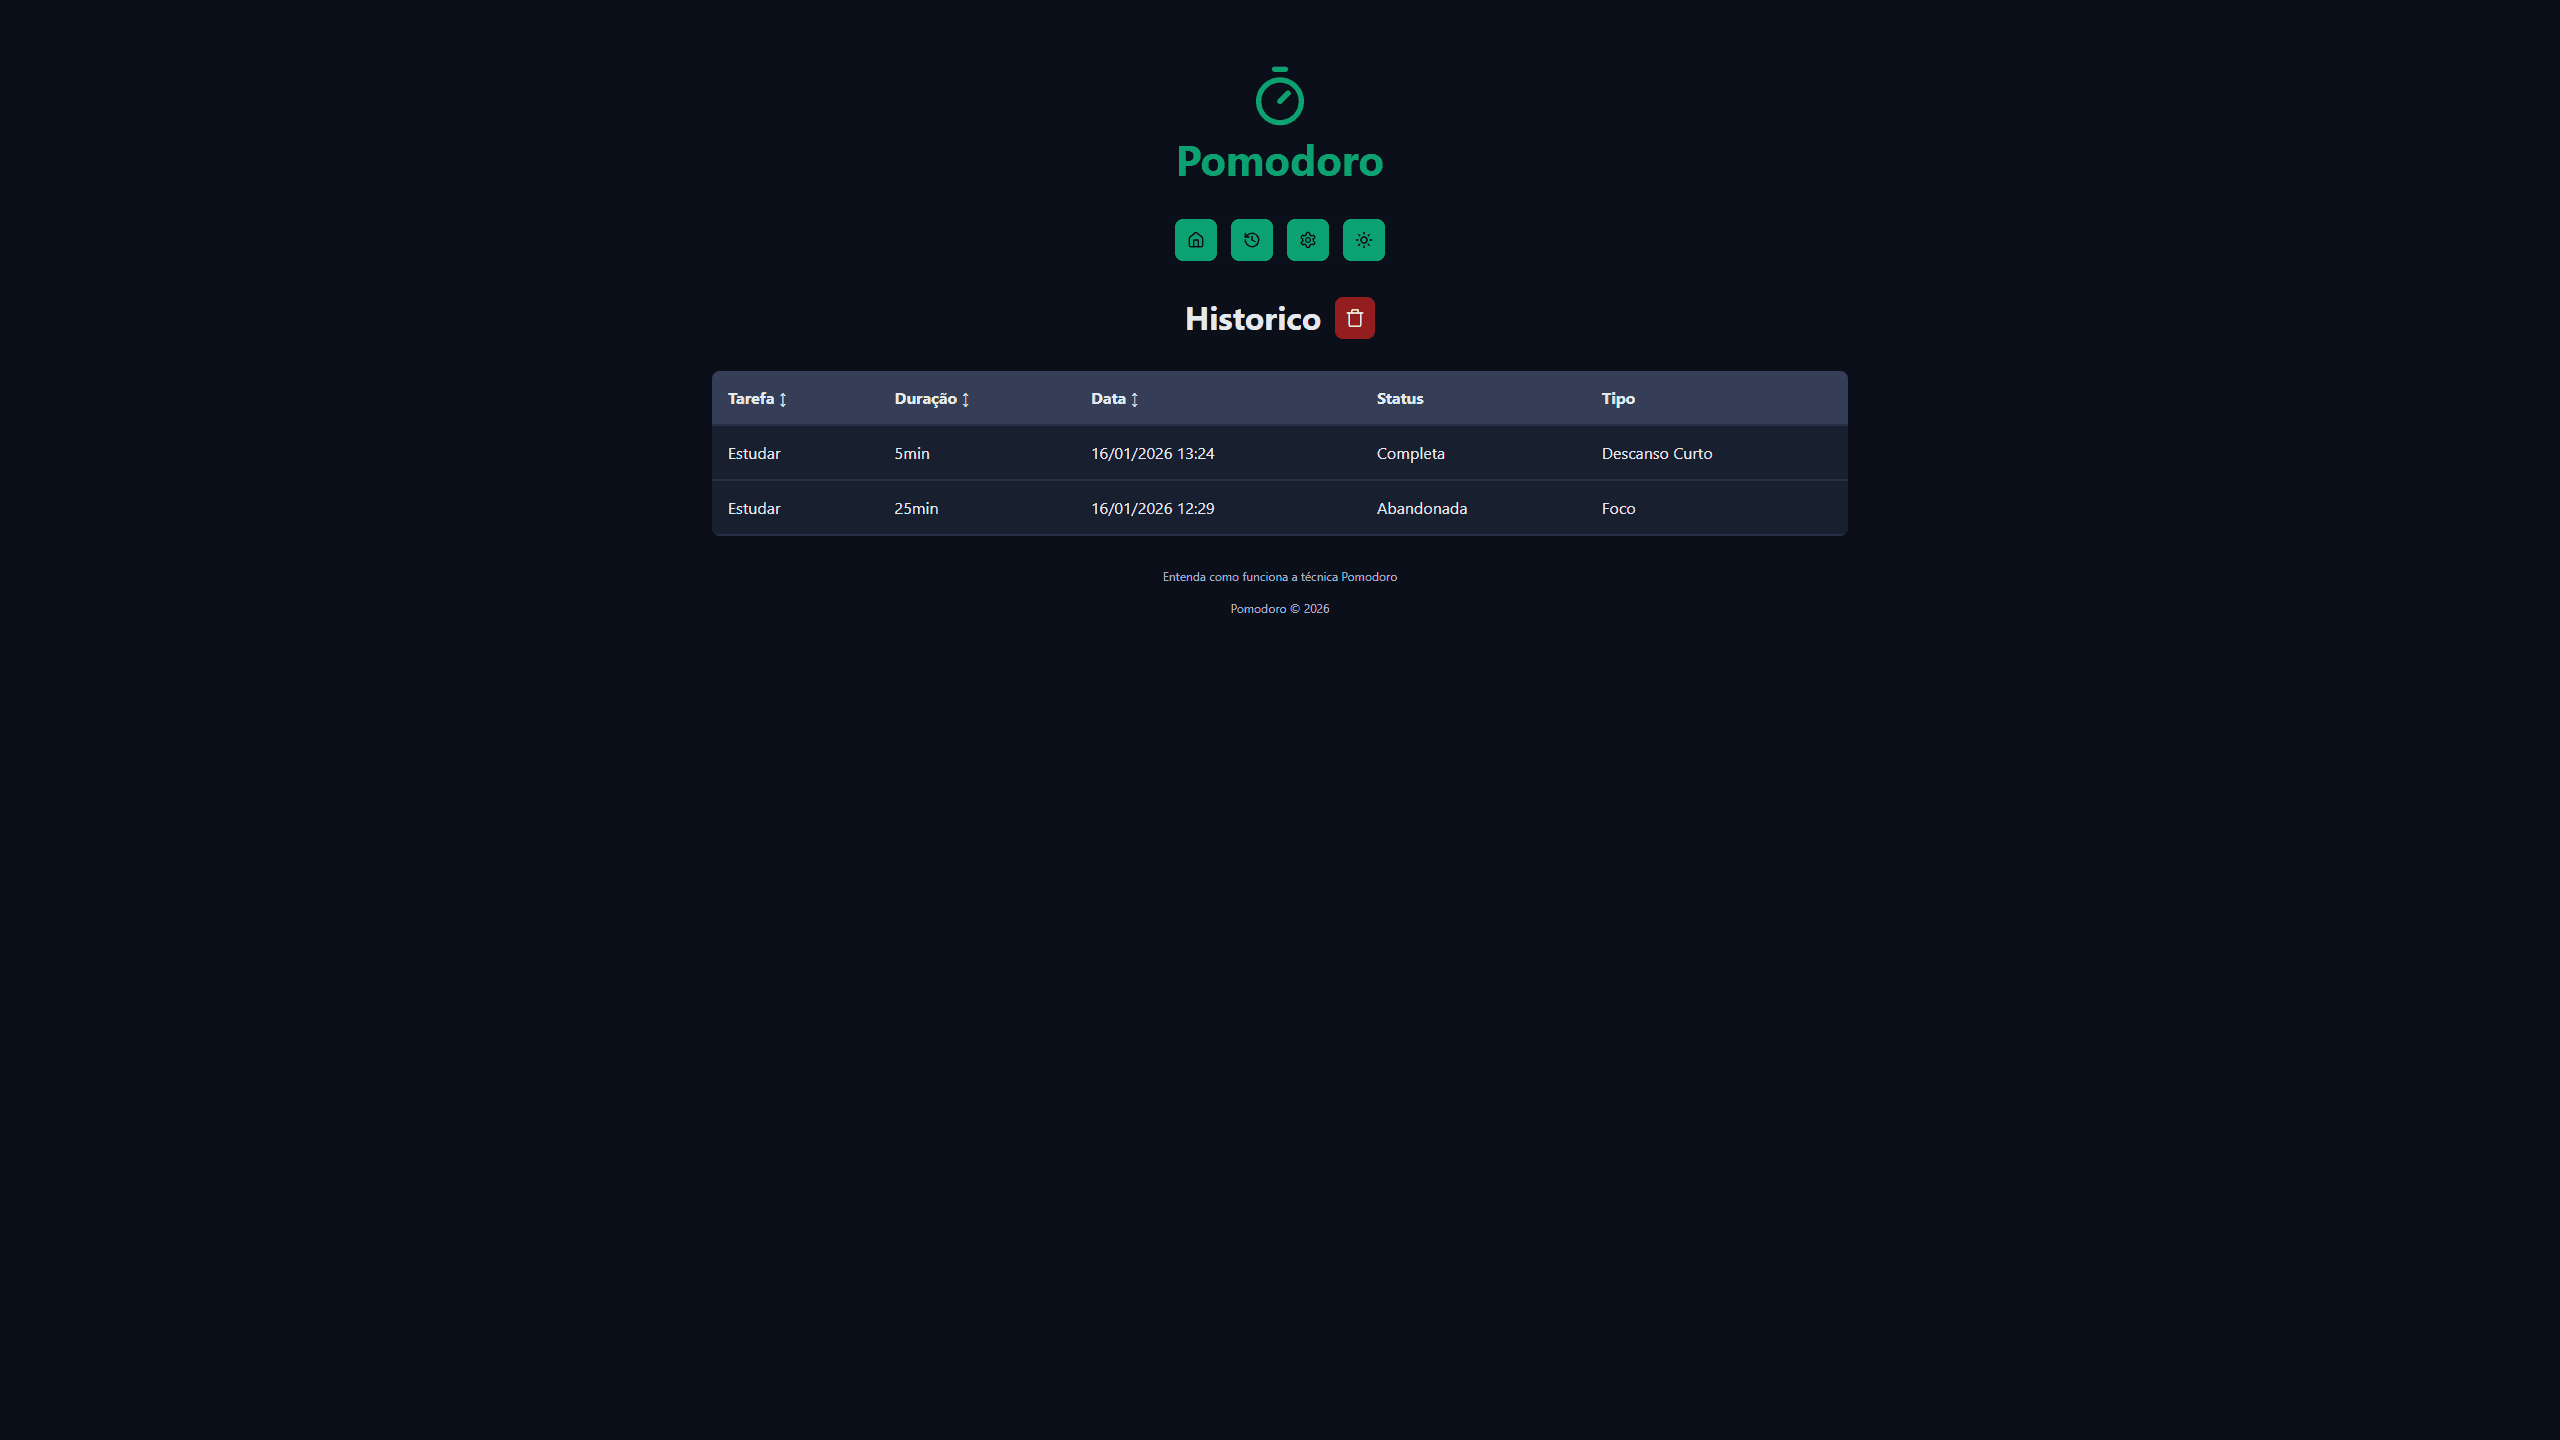Select the Home navigation icon
The image size is (2560, 1440).
click(x=1195, y=240)
